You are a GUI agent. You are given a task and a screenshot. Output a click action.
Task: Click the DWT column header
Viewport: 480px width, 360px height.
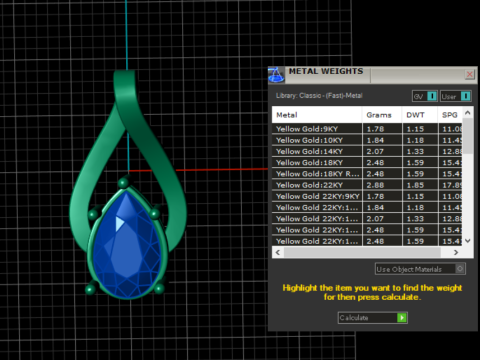coord(420,115)
